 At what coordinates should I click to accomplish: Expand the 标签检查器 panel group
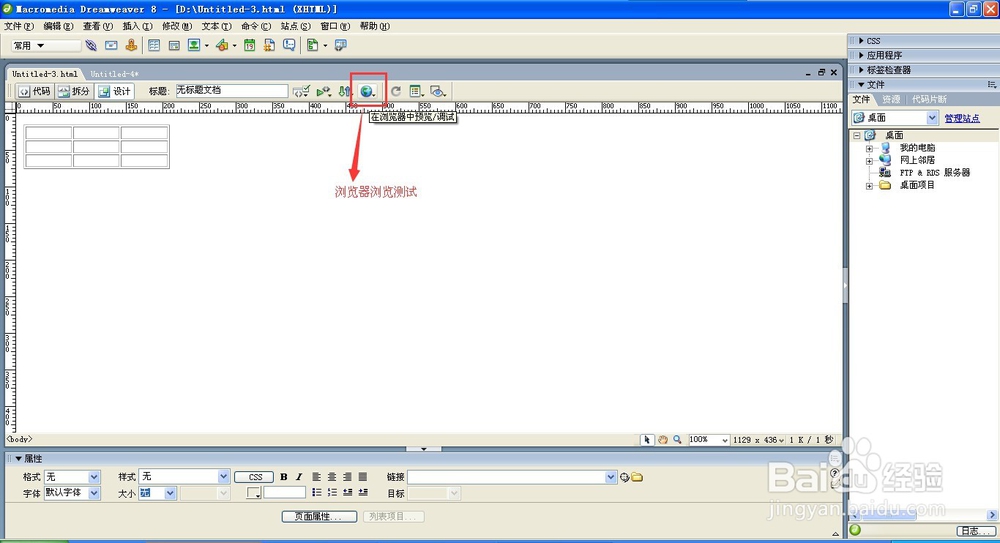(x=862, y=70)
